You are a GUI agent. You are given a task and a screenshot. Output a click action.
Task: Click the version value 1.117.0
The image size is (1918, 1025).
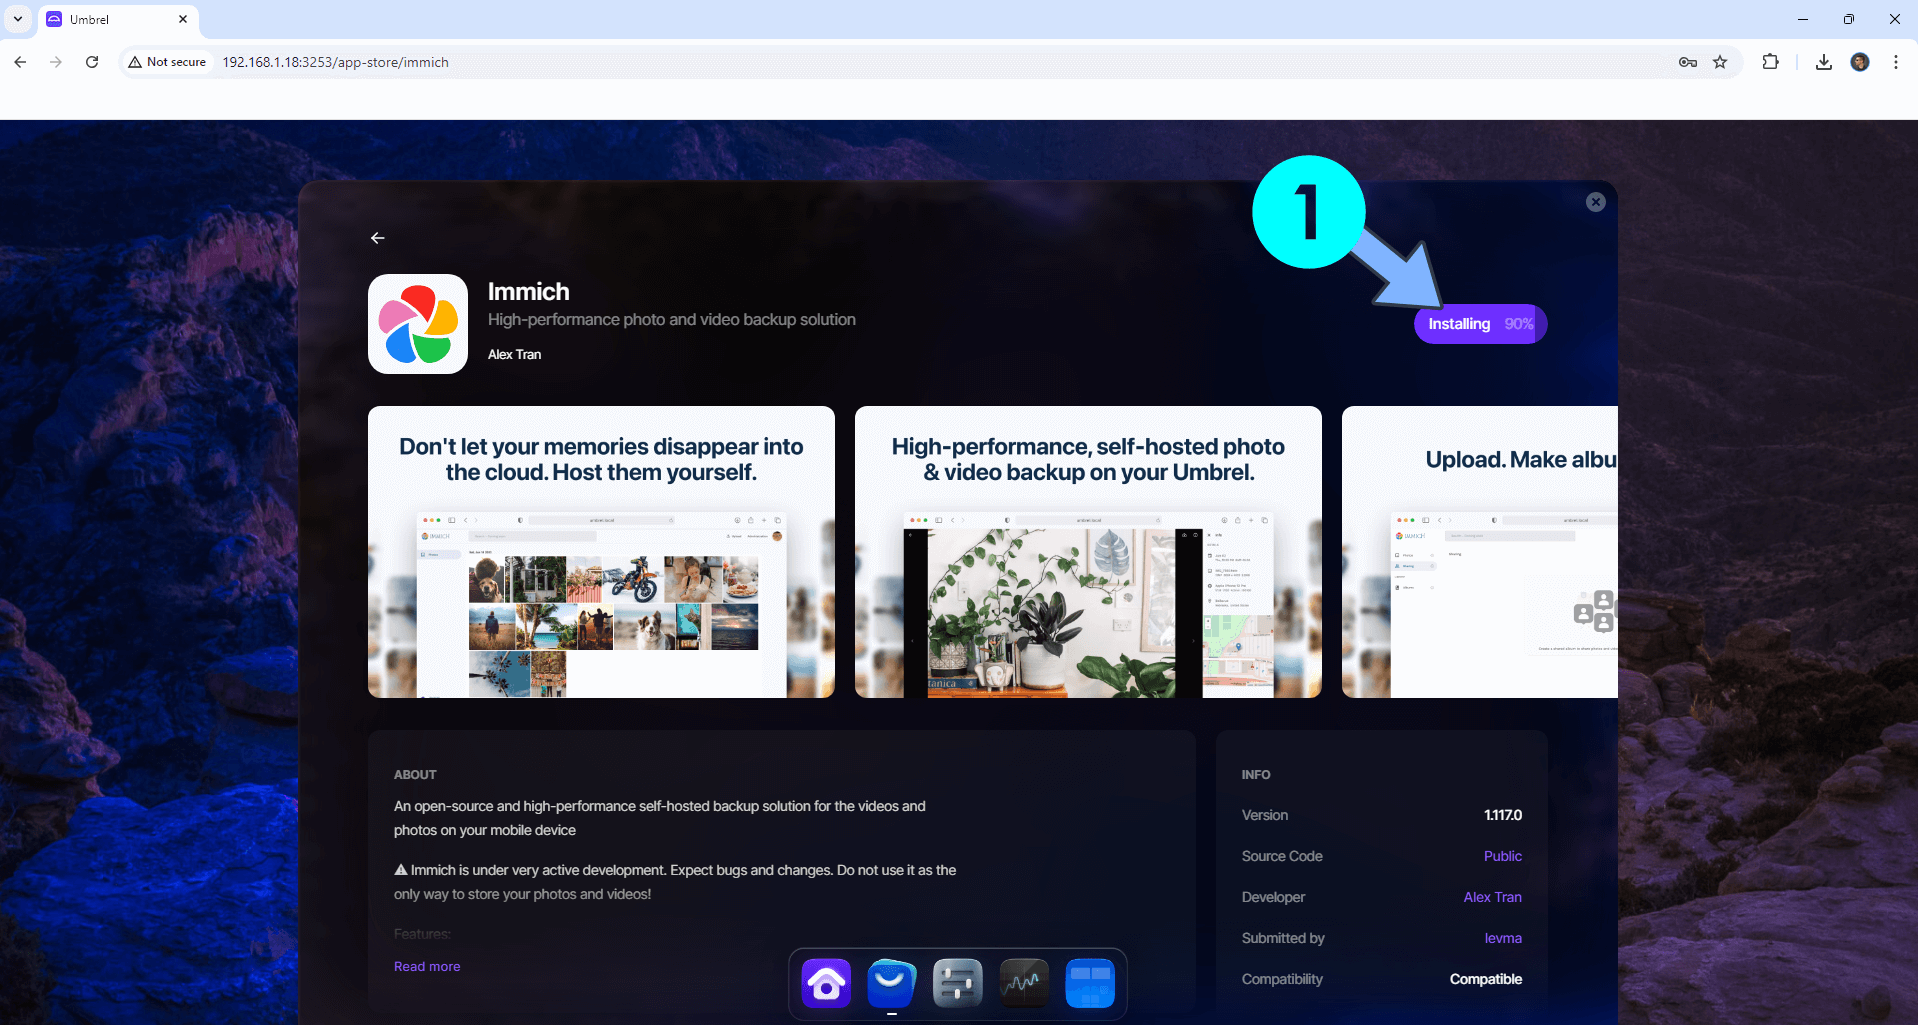click(x=1503, y=815)
